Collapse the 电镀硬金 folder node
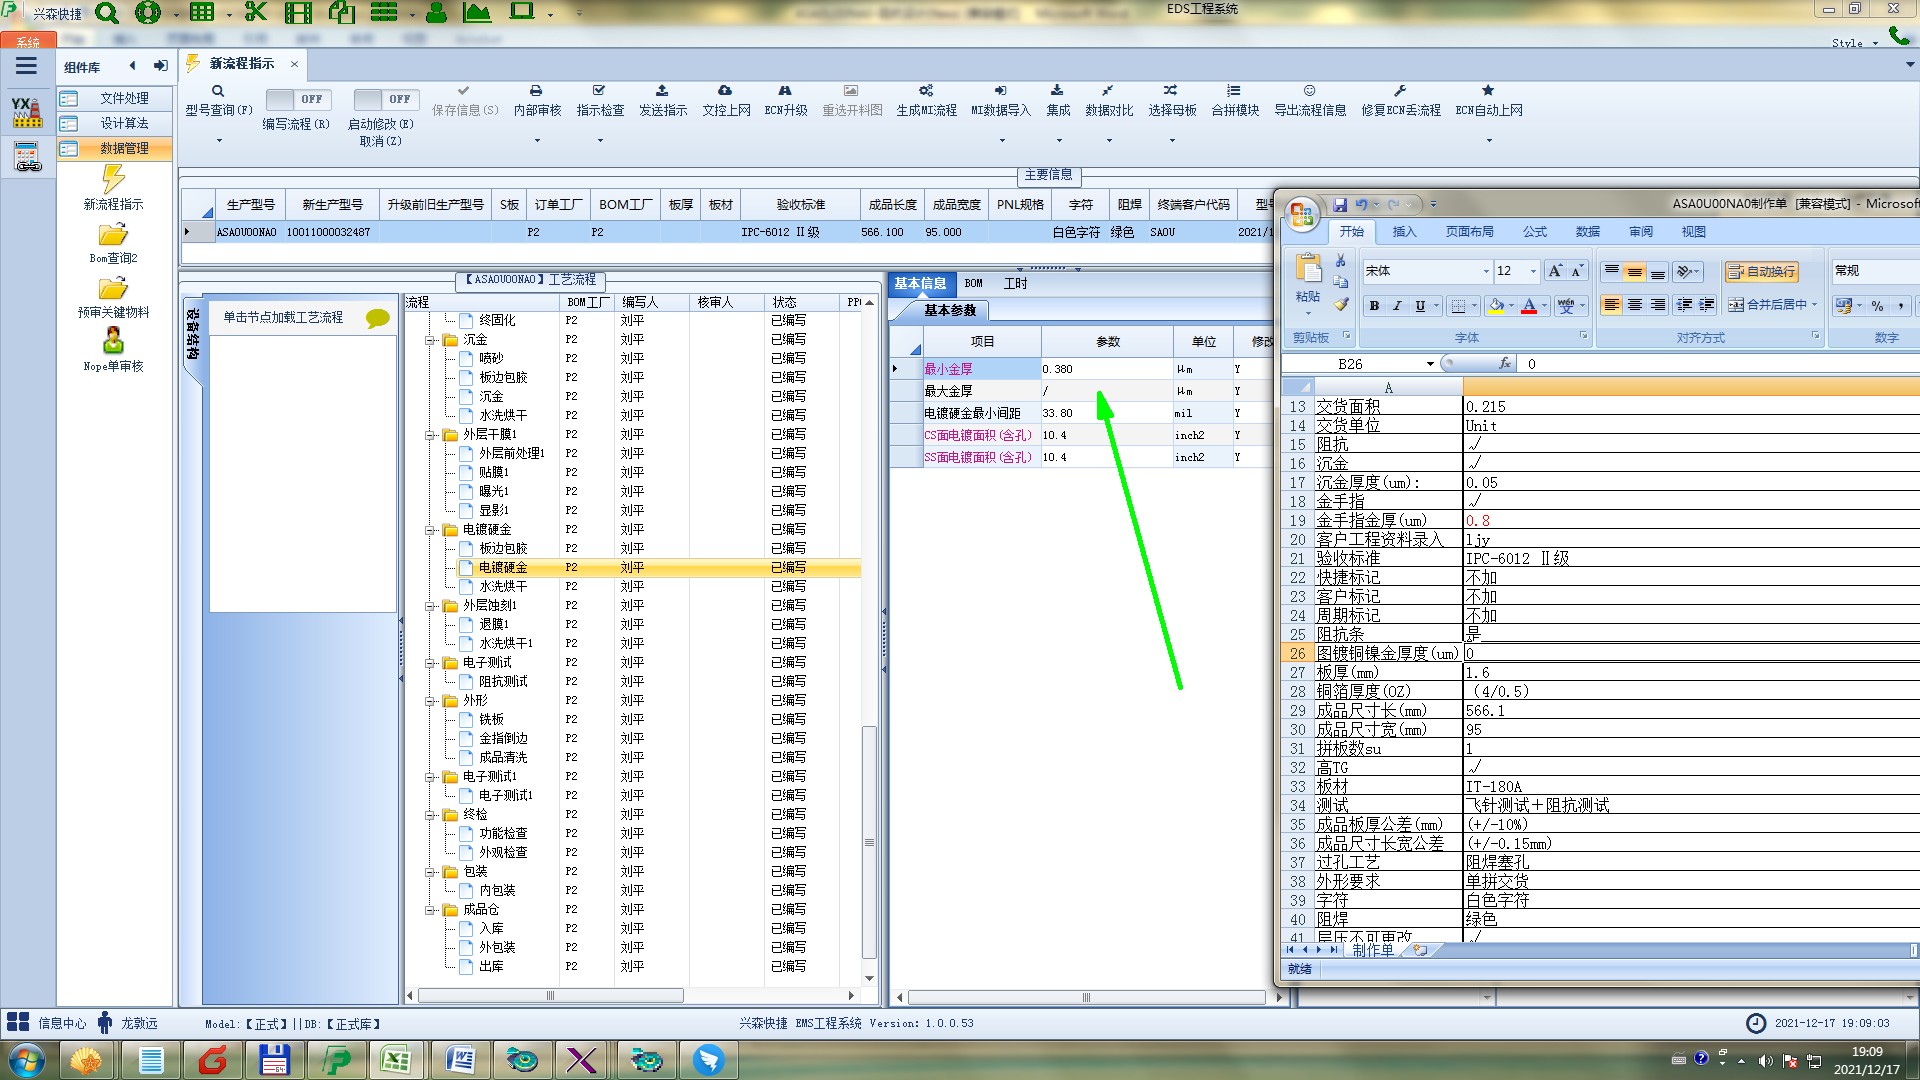The image size is (1920, 1080). [x=430, y=530]
